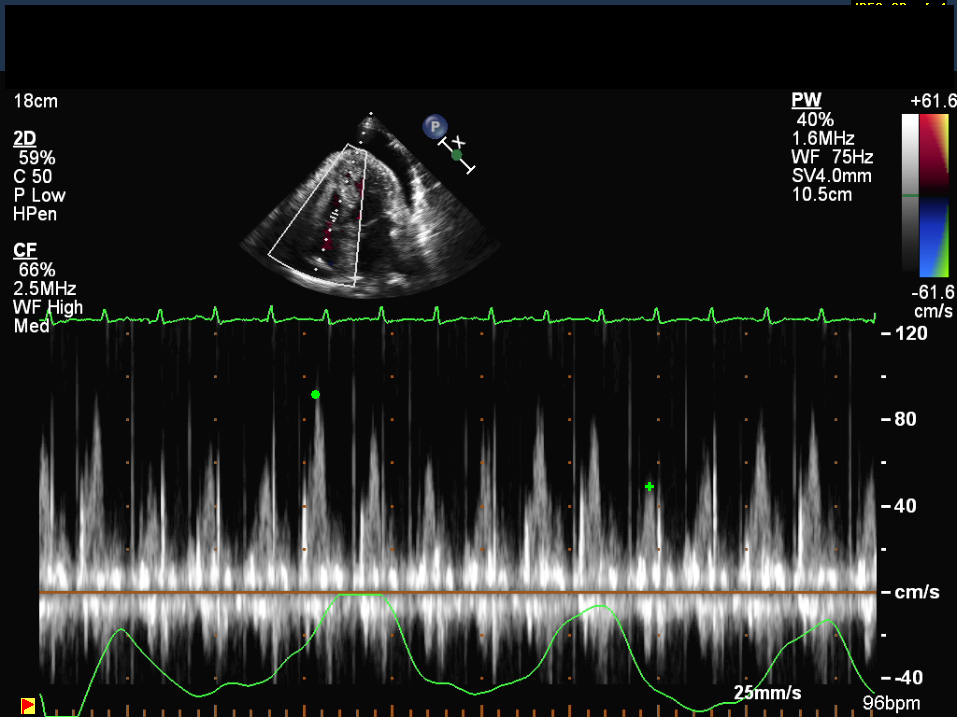Click the blue P probe orientation marker
The height and width of the screenshot is (717, 957).
[434, 126]
